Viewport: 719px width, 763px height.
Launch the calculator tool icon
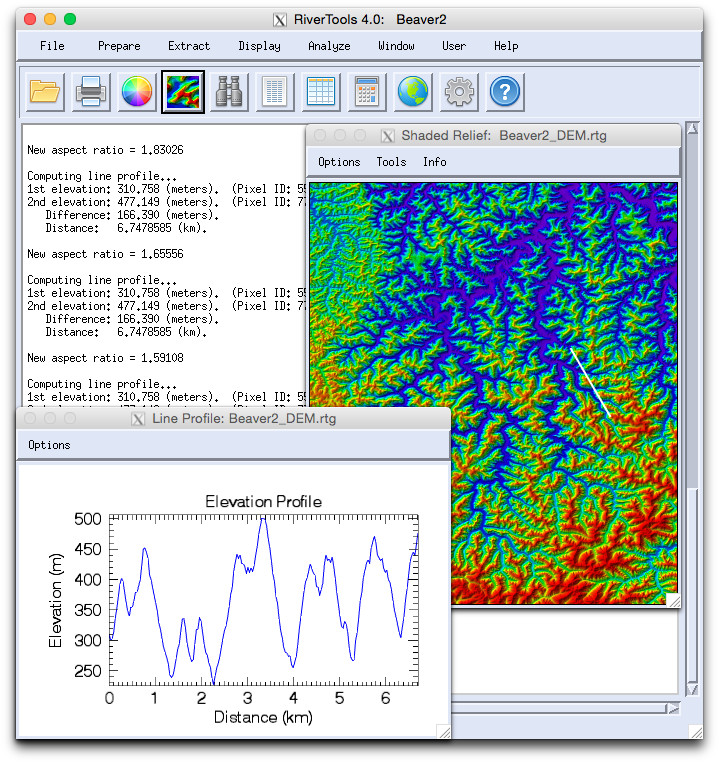[x=367, y=93]
